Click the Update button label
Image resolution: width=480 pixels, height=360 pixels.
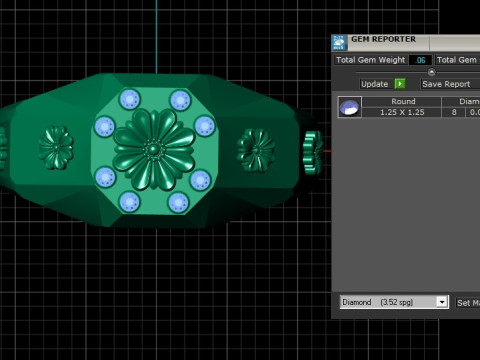click(375, 84)
